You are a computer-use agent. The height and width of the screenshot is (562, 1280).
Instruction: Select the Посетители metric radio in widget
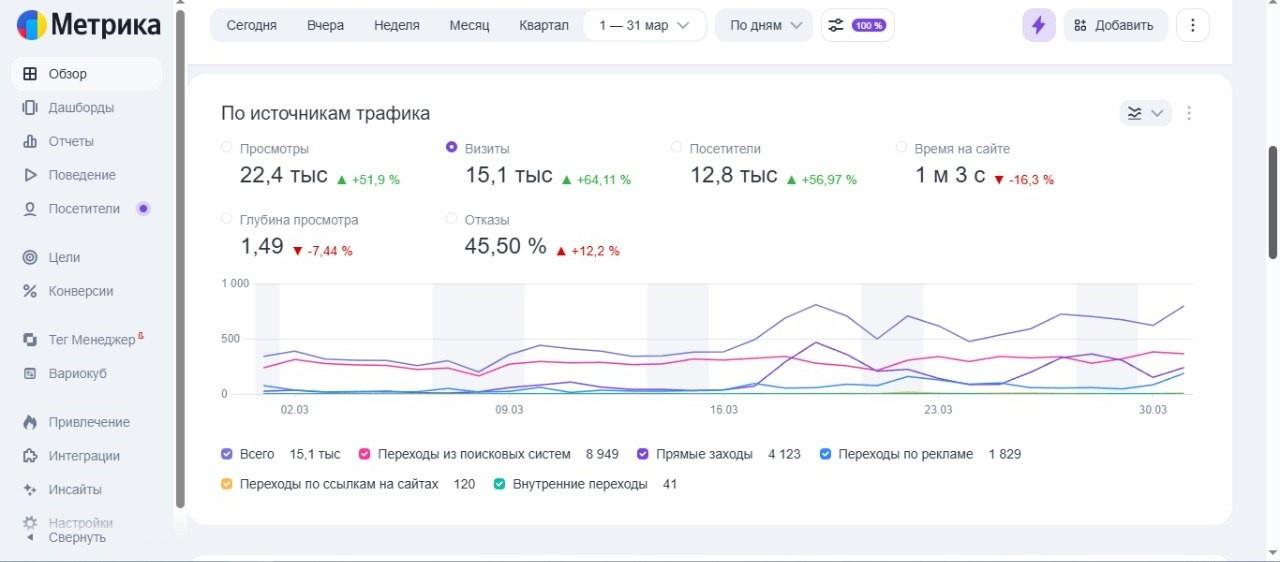[676, 148]
